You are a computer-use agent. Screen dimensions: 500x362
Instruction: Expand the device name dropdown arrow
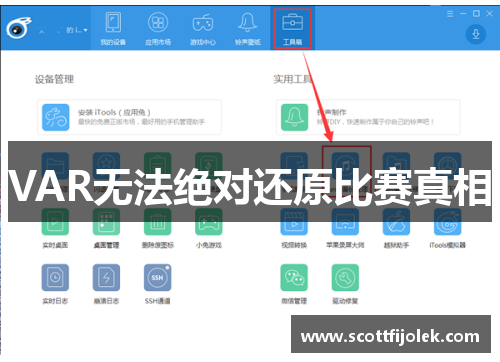tap(86, 30)
